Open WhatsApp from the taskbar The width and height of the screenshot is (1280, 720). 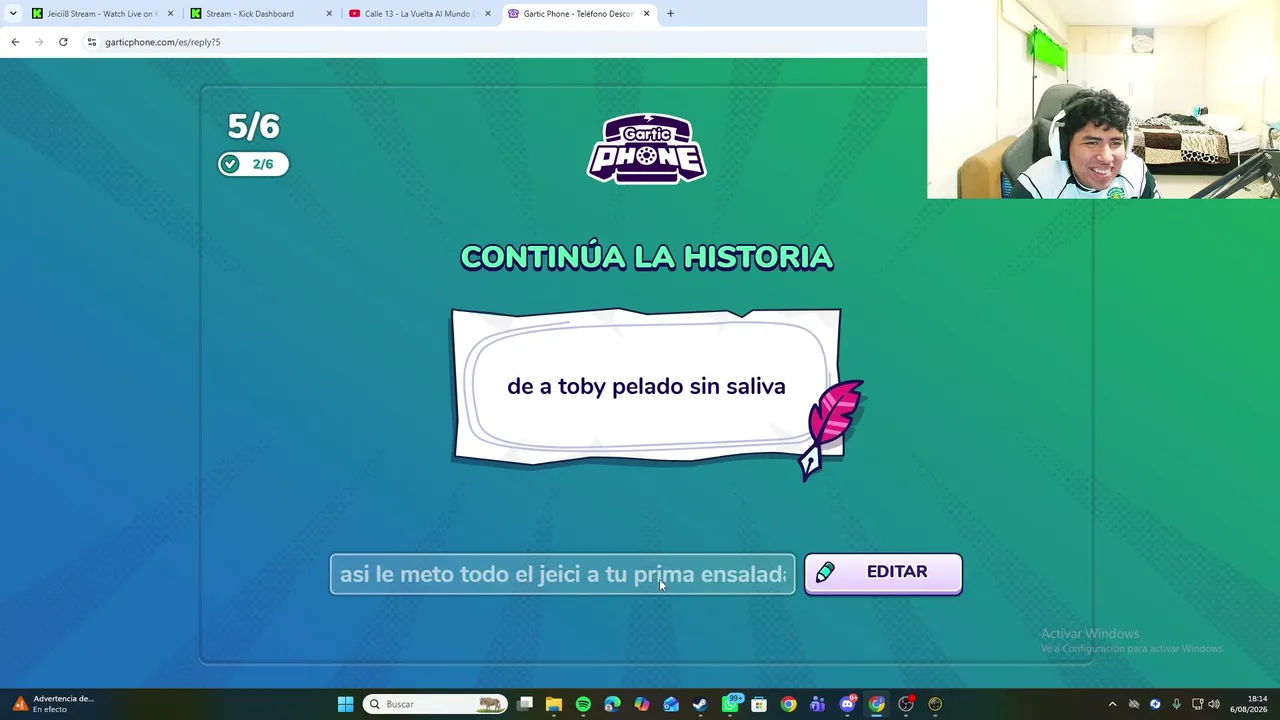point(730,704)
